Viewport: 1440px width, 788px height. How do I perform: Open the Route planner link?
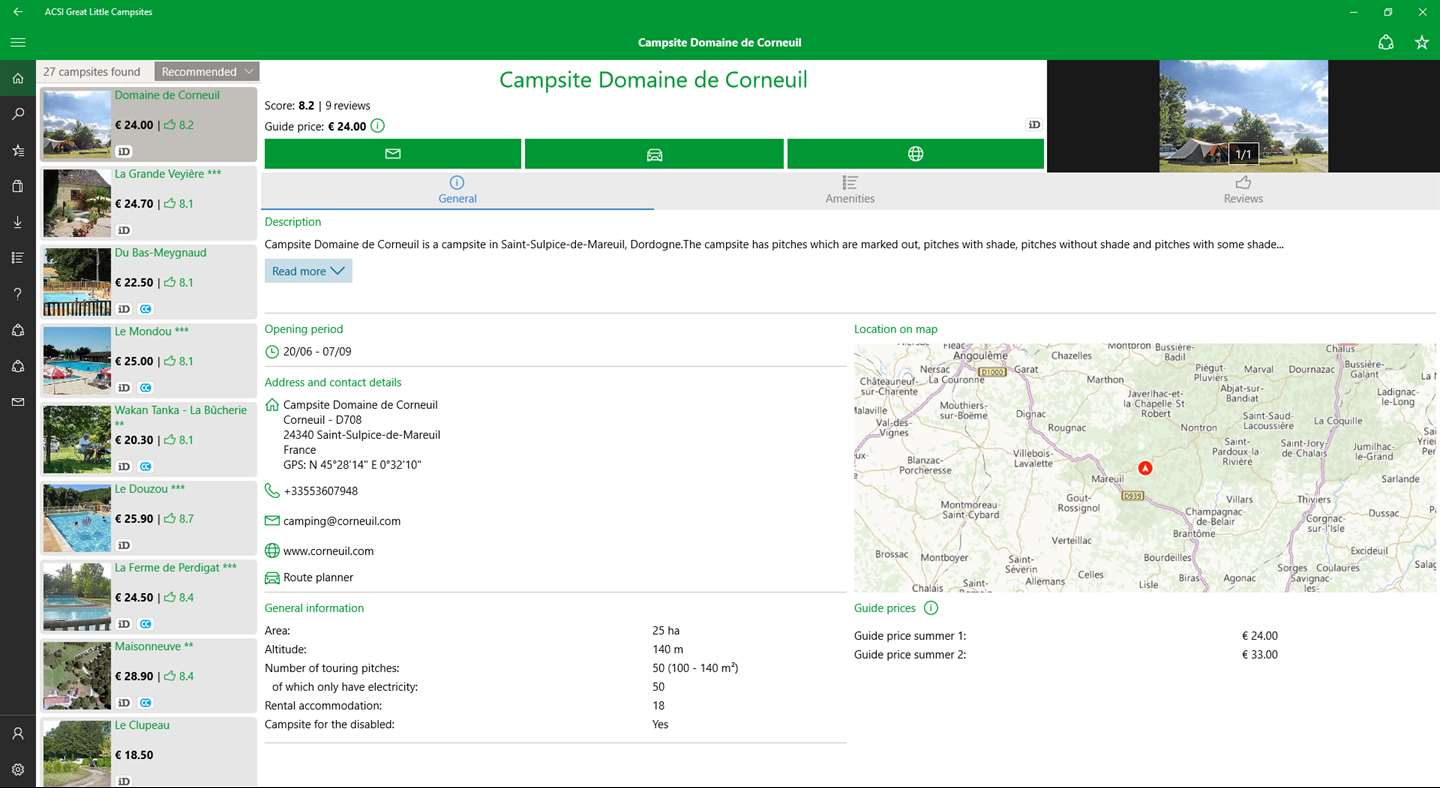tap(318, 577)
